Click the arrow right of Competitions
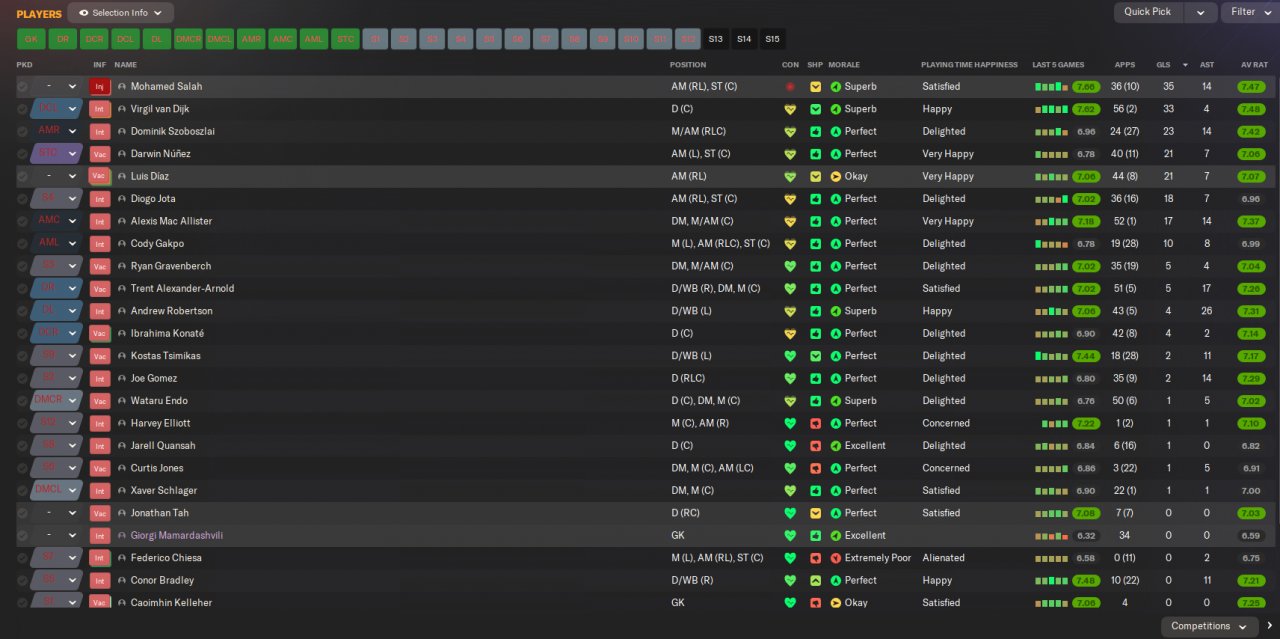The width and height of the screenshot is (1280, 639). coord(1269,626)
